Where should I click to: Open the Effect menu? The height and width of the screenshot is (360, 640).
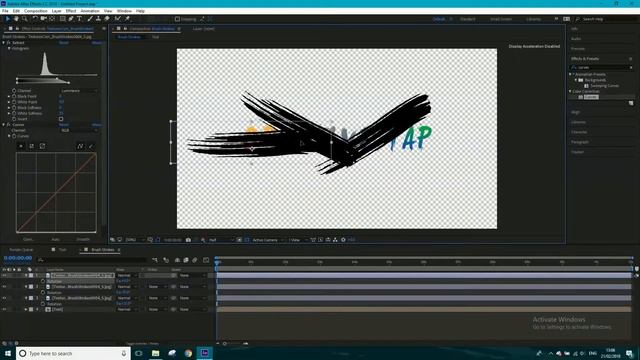pos(71,11)
